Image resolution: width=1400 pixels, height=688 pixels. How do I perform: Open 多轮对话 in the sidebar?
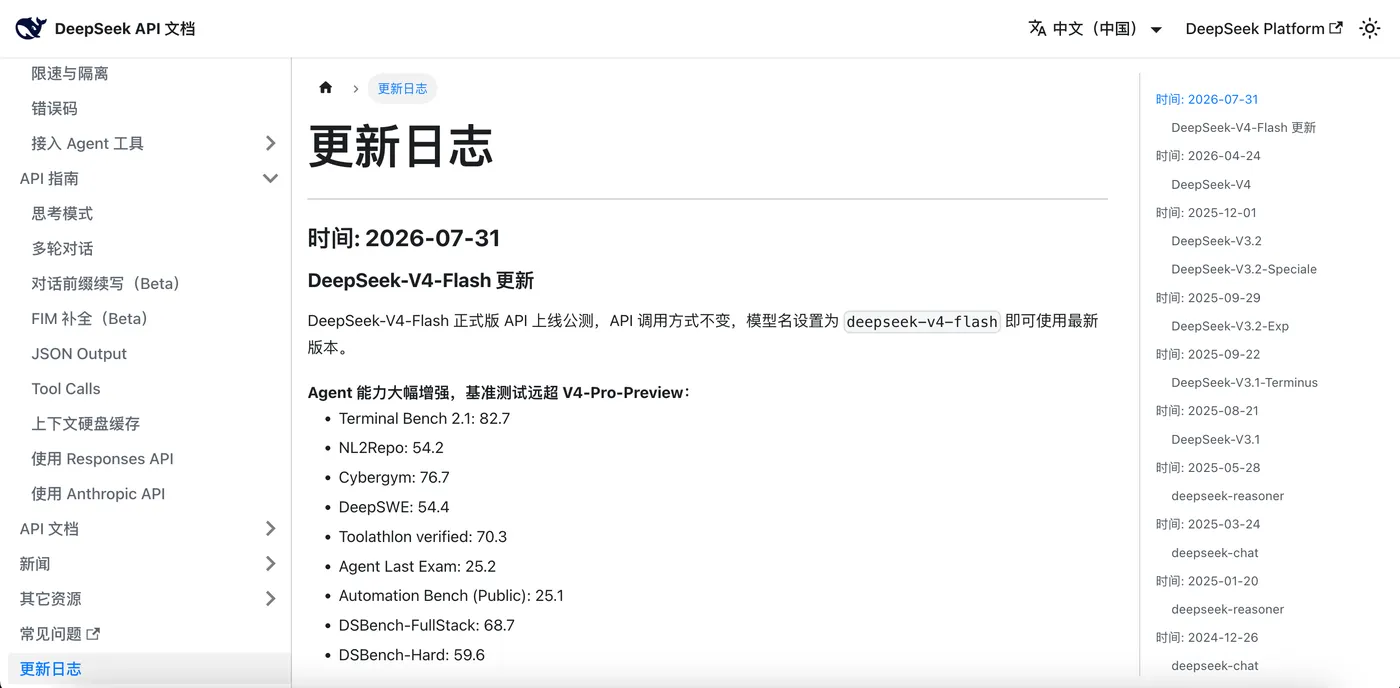click(x=62, y=248)
